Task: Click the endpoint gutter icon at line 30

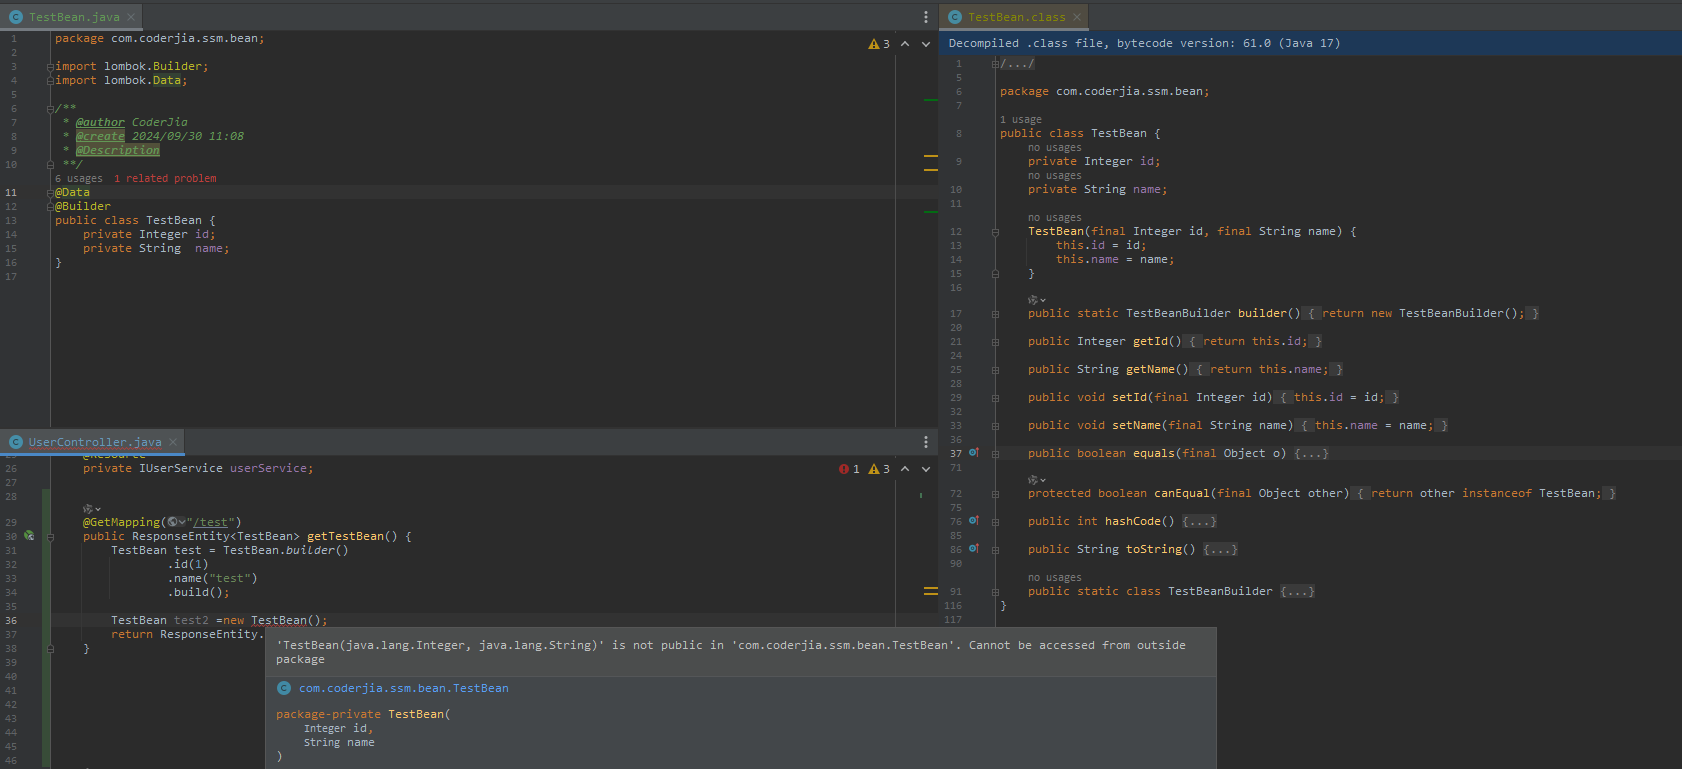Action: [x=29, y=536]
